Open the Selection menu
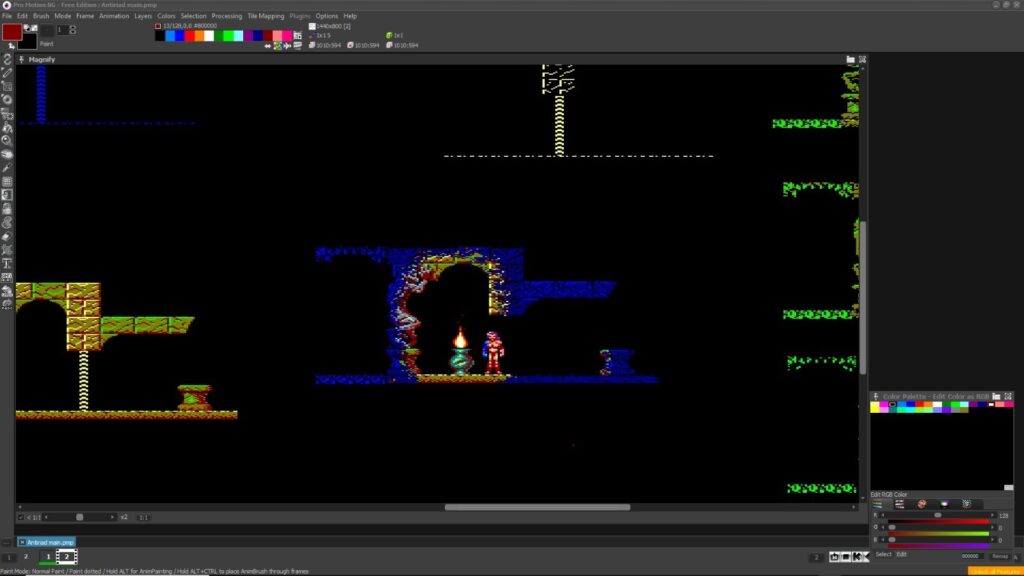The height and width of the screenshot is (576, 1024). pos(193,16)
